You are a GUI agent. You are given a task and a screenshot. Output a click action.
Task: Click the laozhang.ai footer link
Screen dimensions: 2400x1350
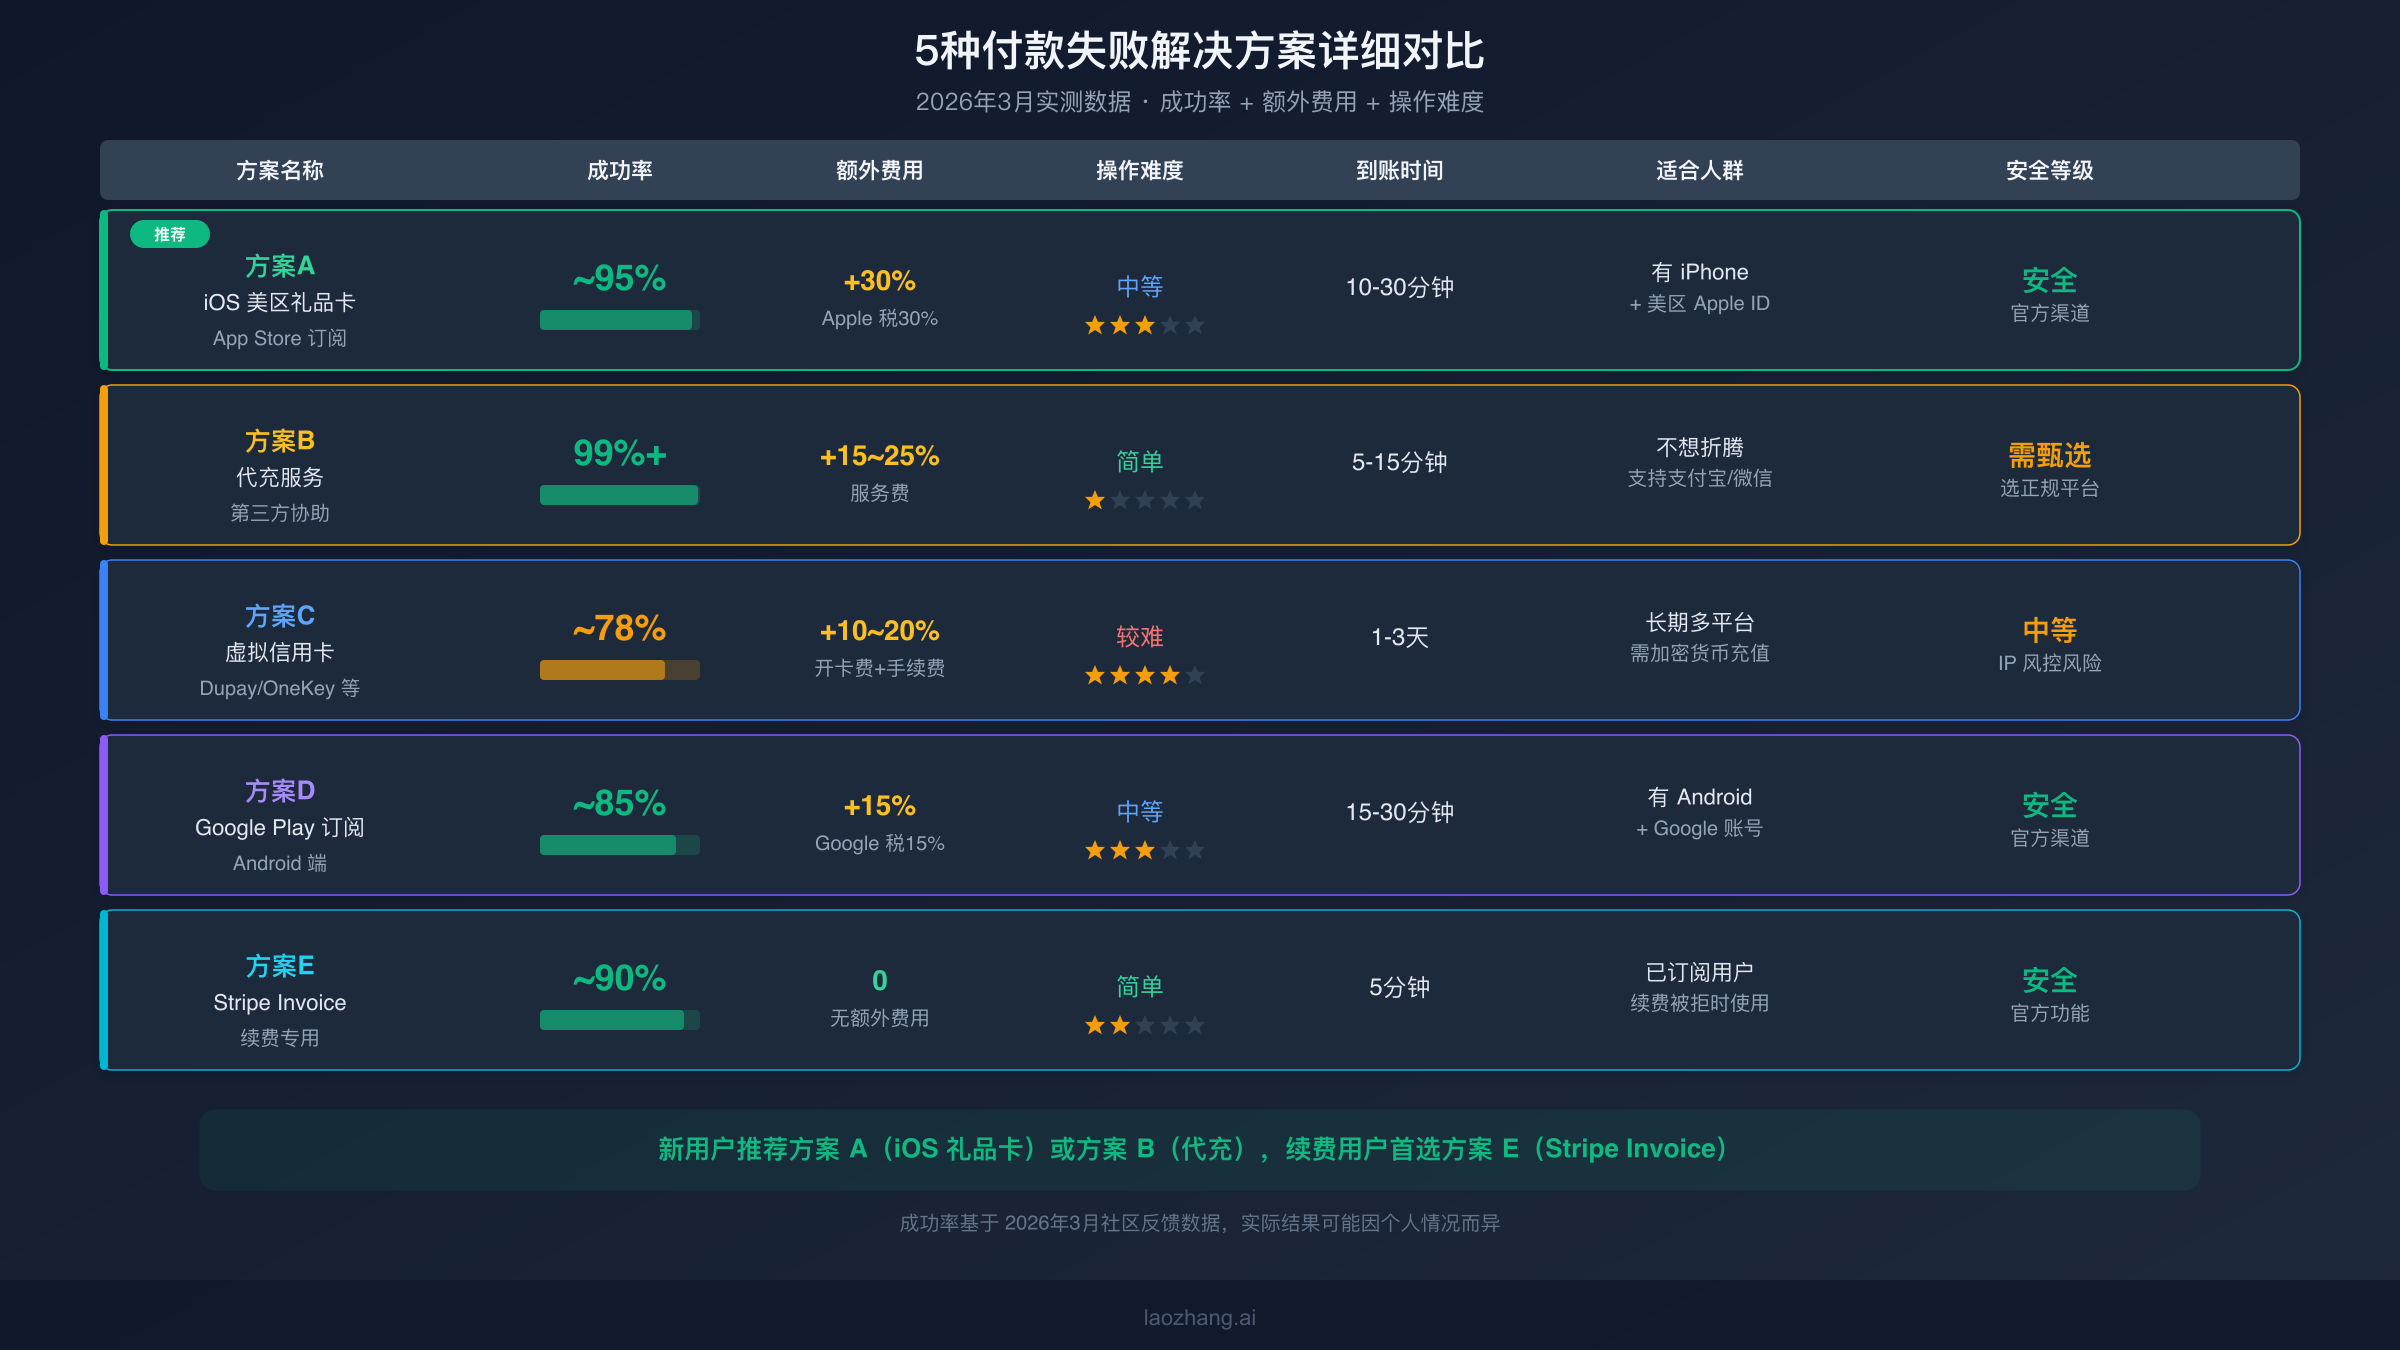(x=1199, y=1316)
